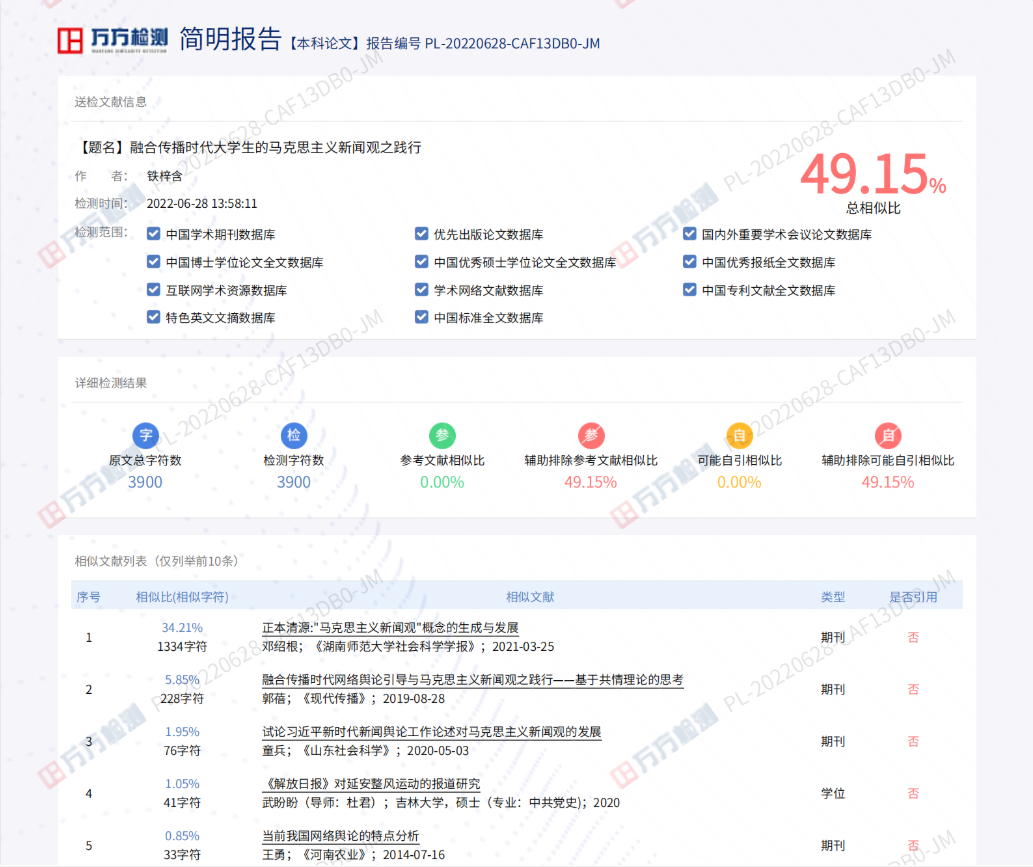Viewport: 1033px width, 867px height.
Task: Click the 是否引用 column header
Action: (x=913, y=597)
